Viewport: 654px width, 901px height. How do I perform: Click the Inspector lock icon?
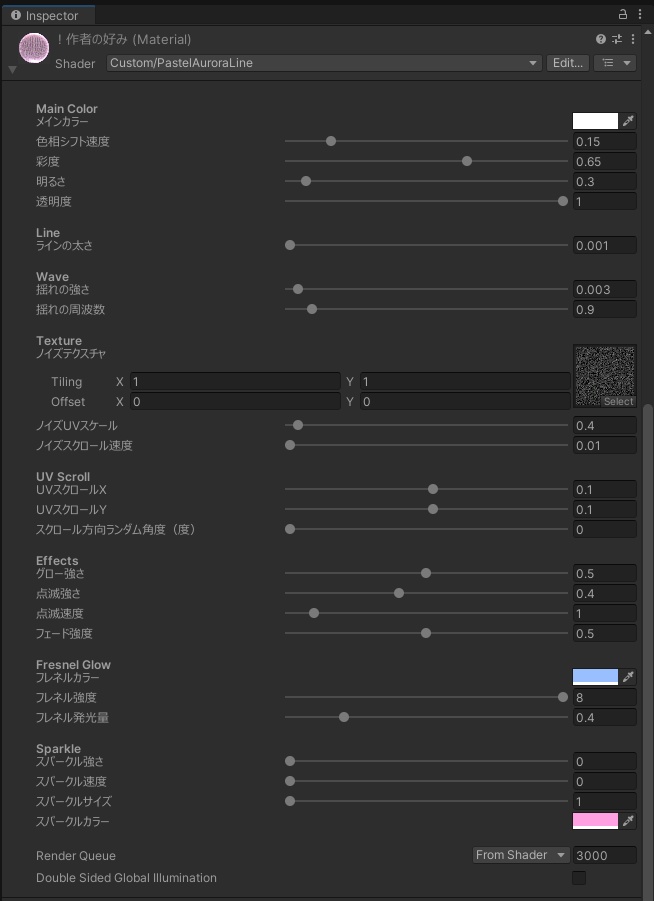point(624,14)
